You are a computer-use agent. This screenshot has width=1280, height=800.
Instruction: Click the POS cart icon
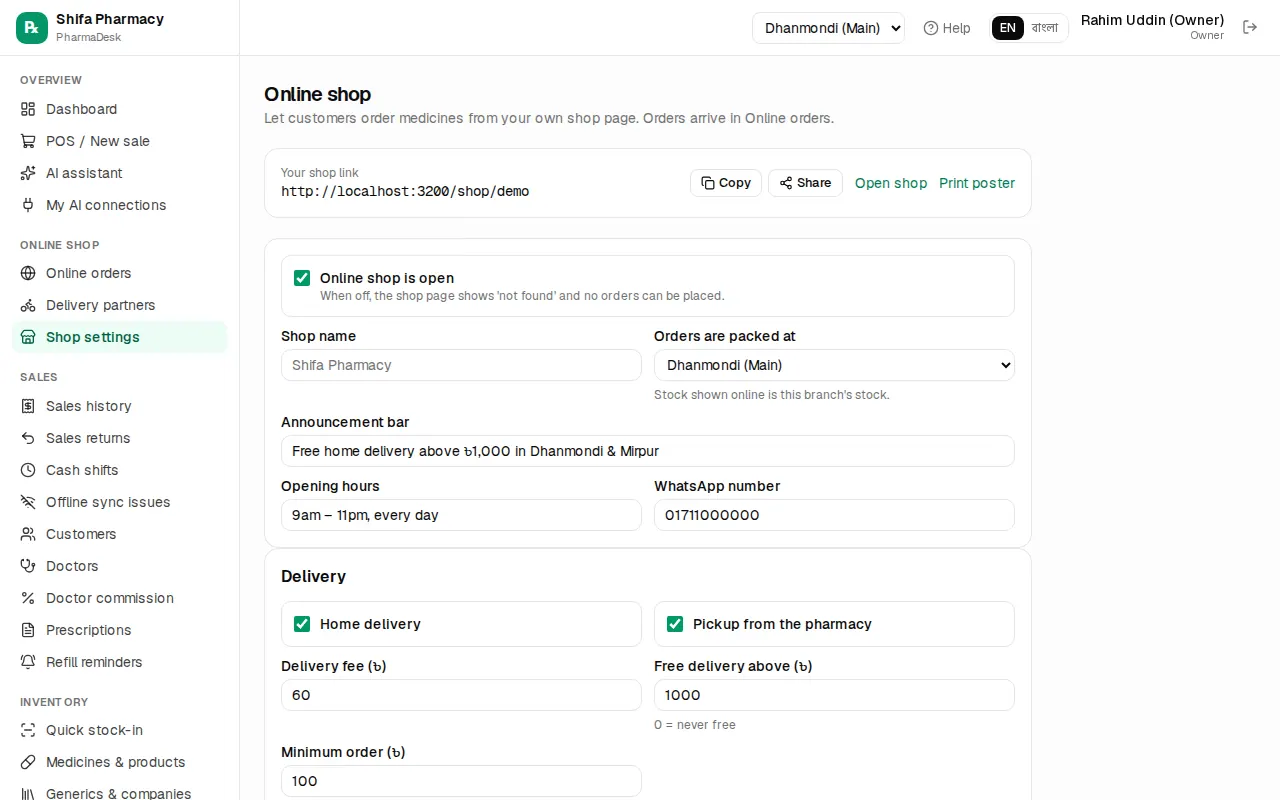pyautogui.click(x=28, y=141)
